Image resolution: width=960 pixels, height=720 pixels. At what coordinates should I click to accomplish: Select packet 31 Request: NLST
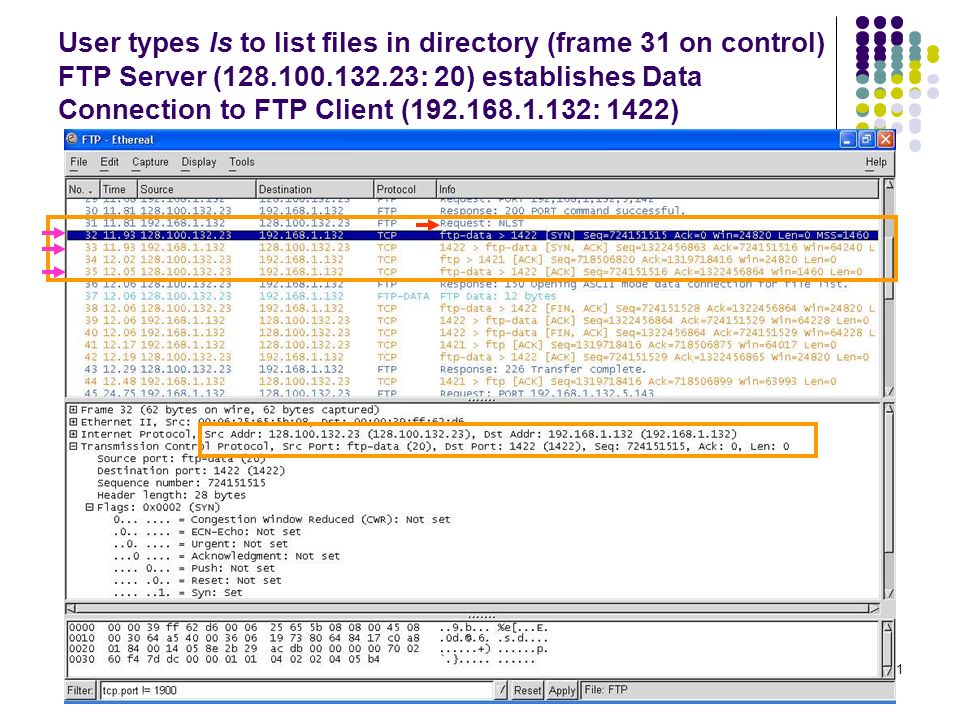(x=474, y=223)
